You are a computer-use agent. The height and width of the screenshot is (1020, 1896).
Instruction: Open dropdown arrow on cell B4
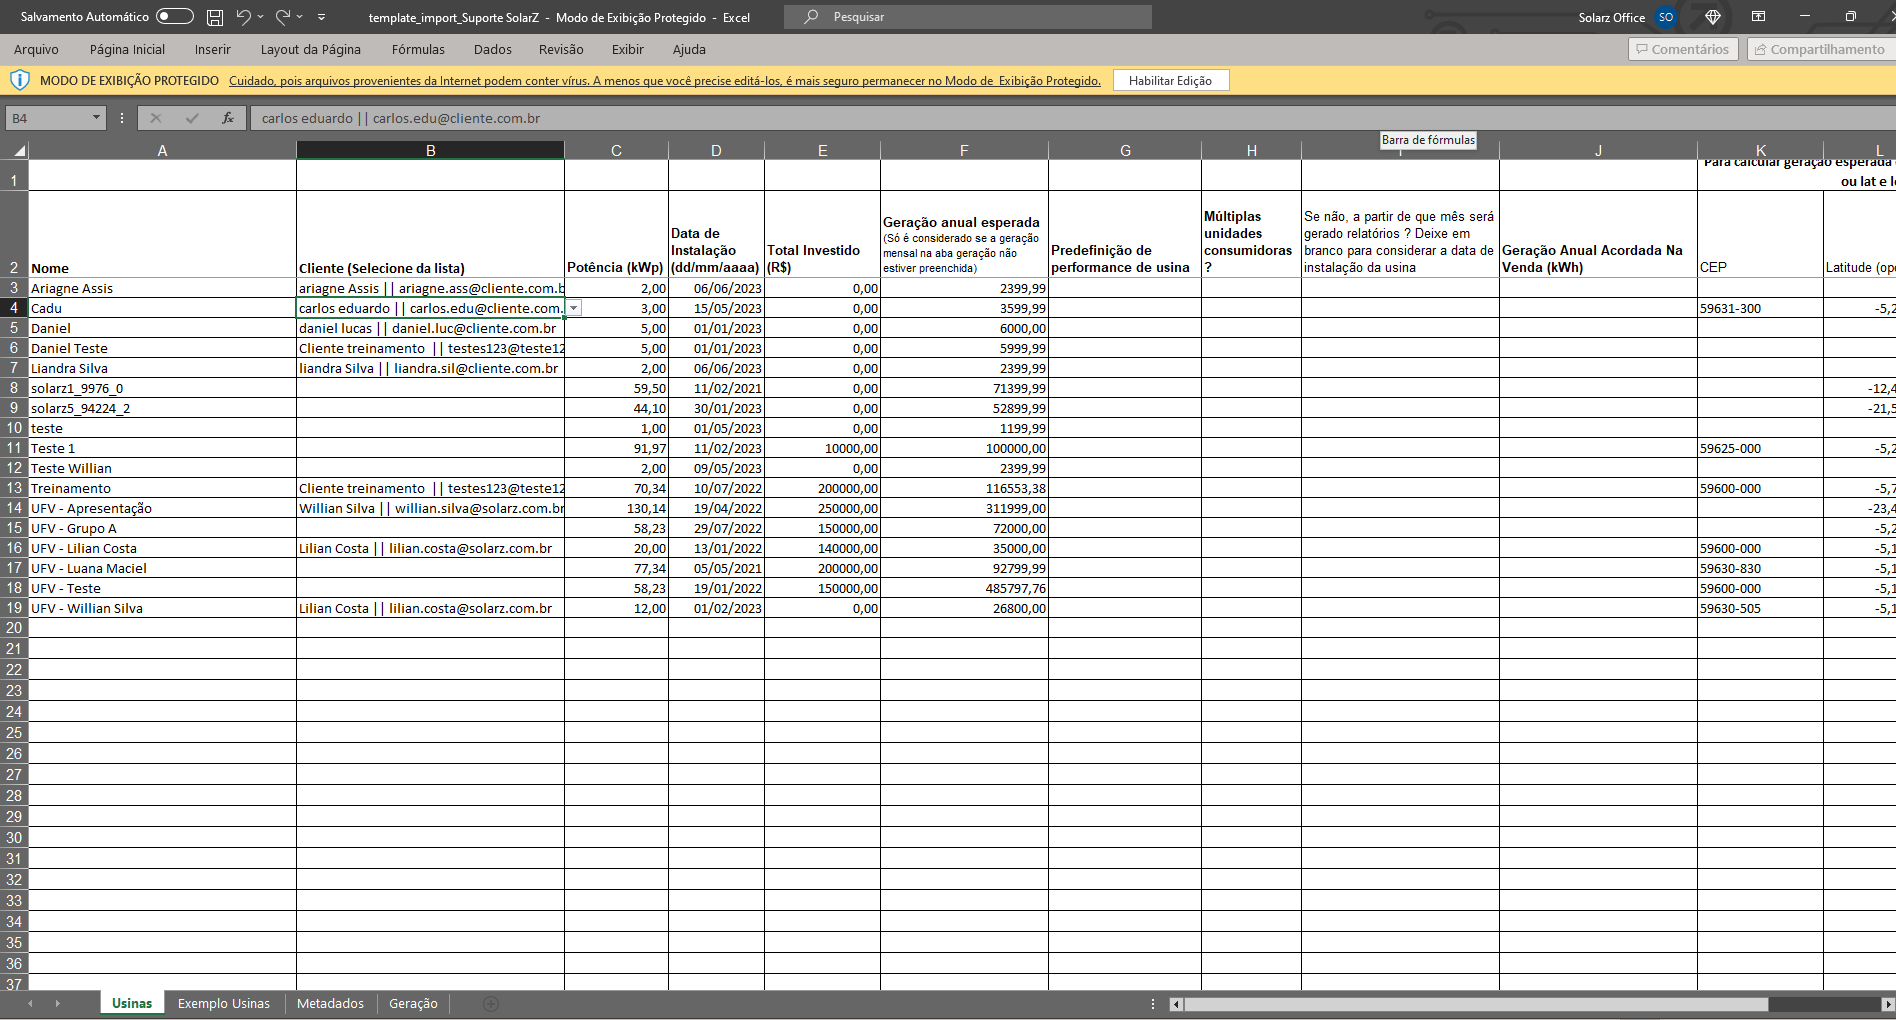[574, 308]
